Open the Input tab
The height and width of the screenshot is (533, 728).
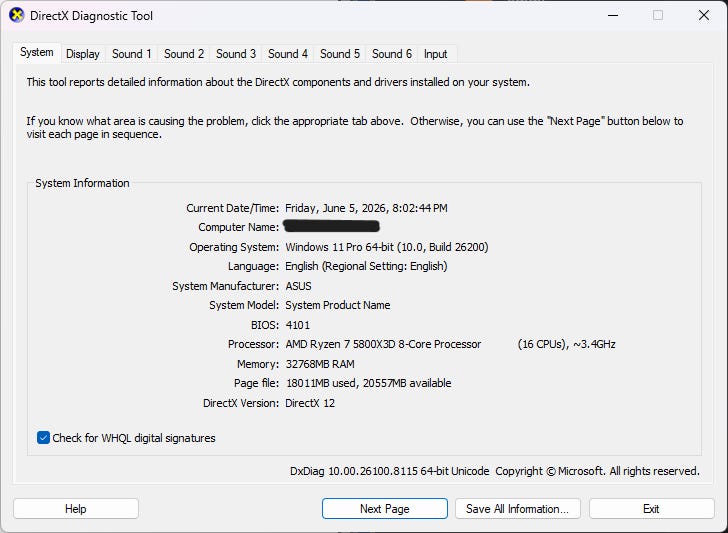coord(436,54)
